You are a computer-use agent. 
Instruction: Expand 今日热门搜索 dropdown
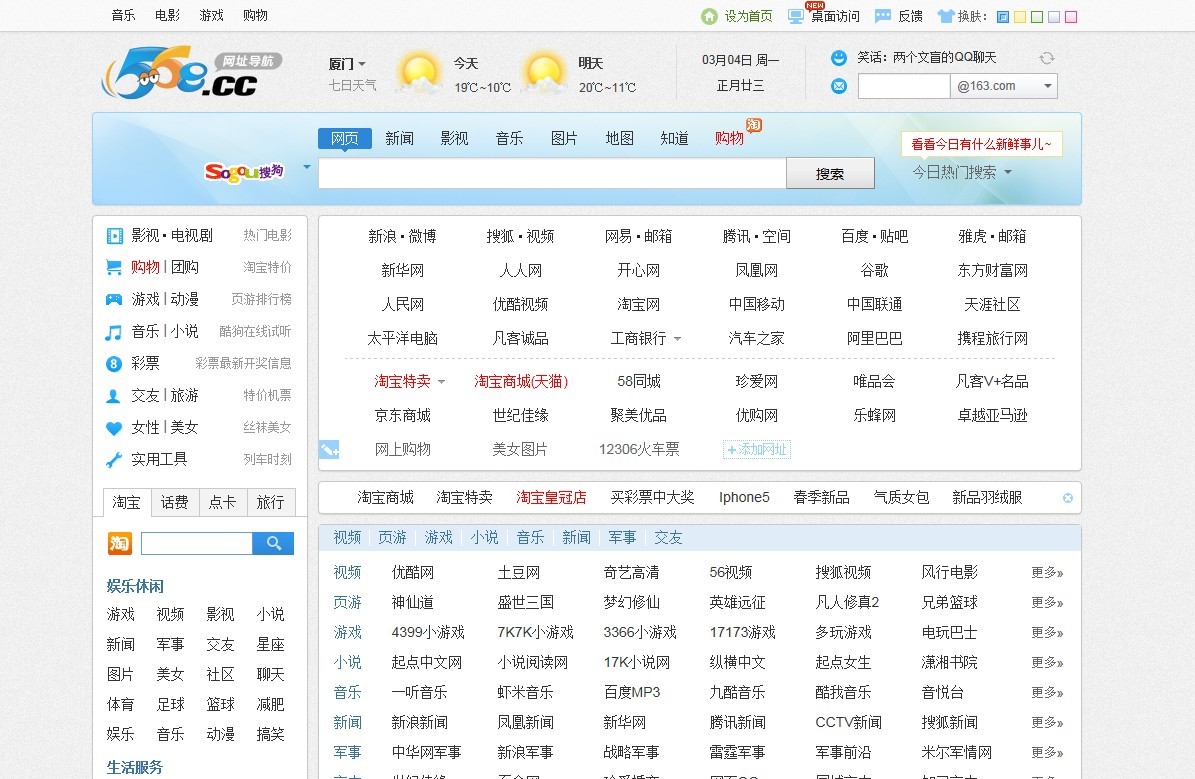pos(962,172)
